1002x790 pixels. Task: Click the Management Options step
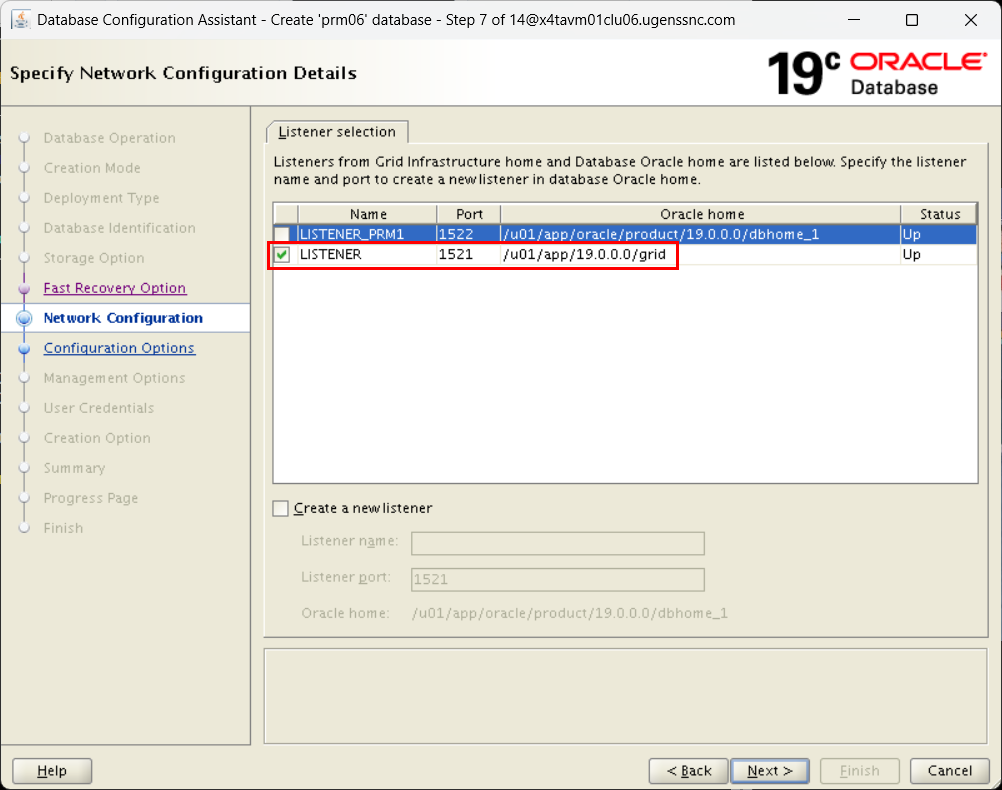point(114,378)
